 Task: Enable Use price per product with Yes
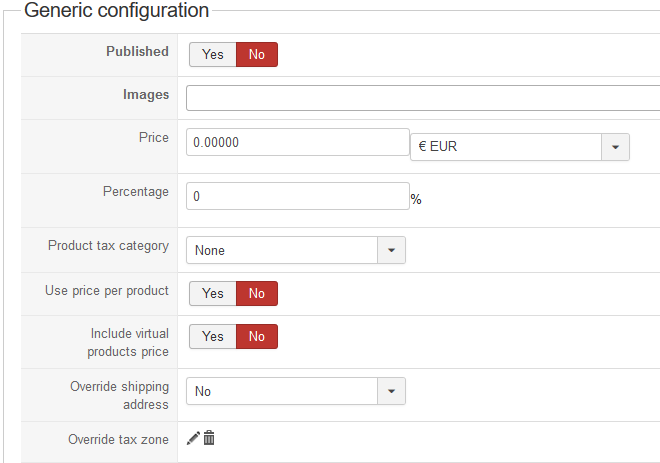pos(213,293)
